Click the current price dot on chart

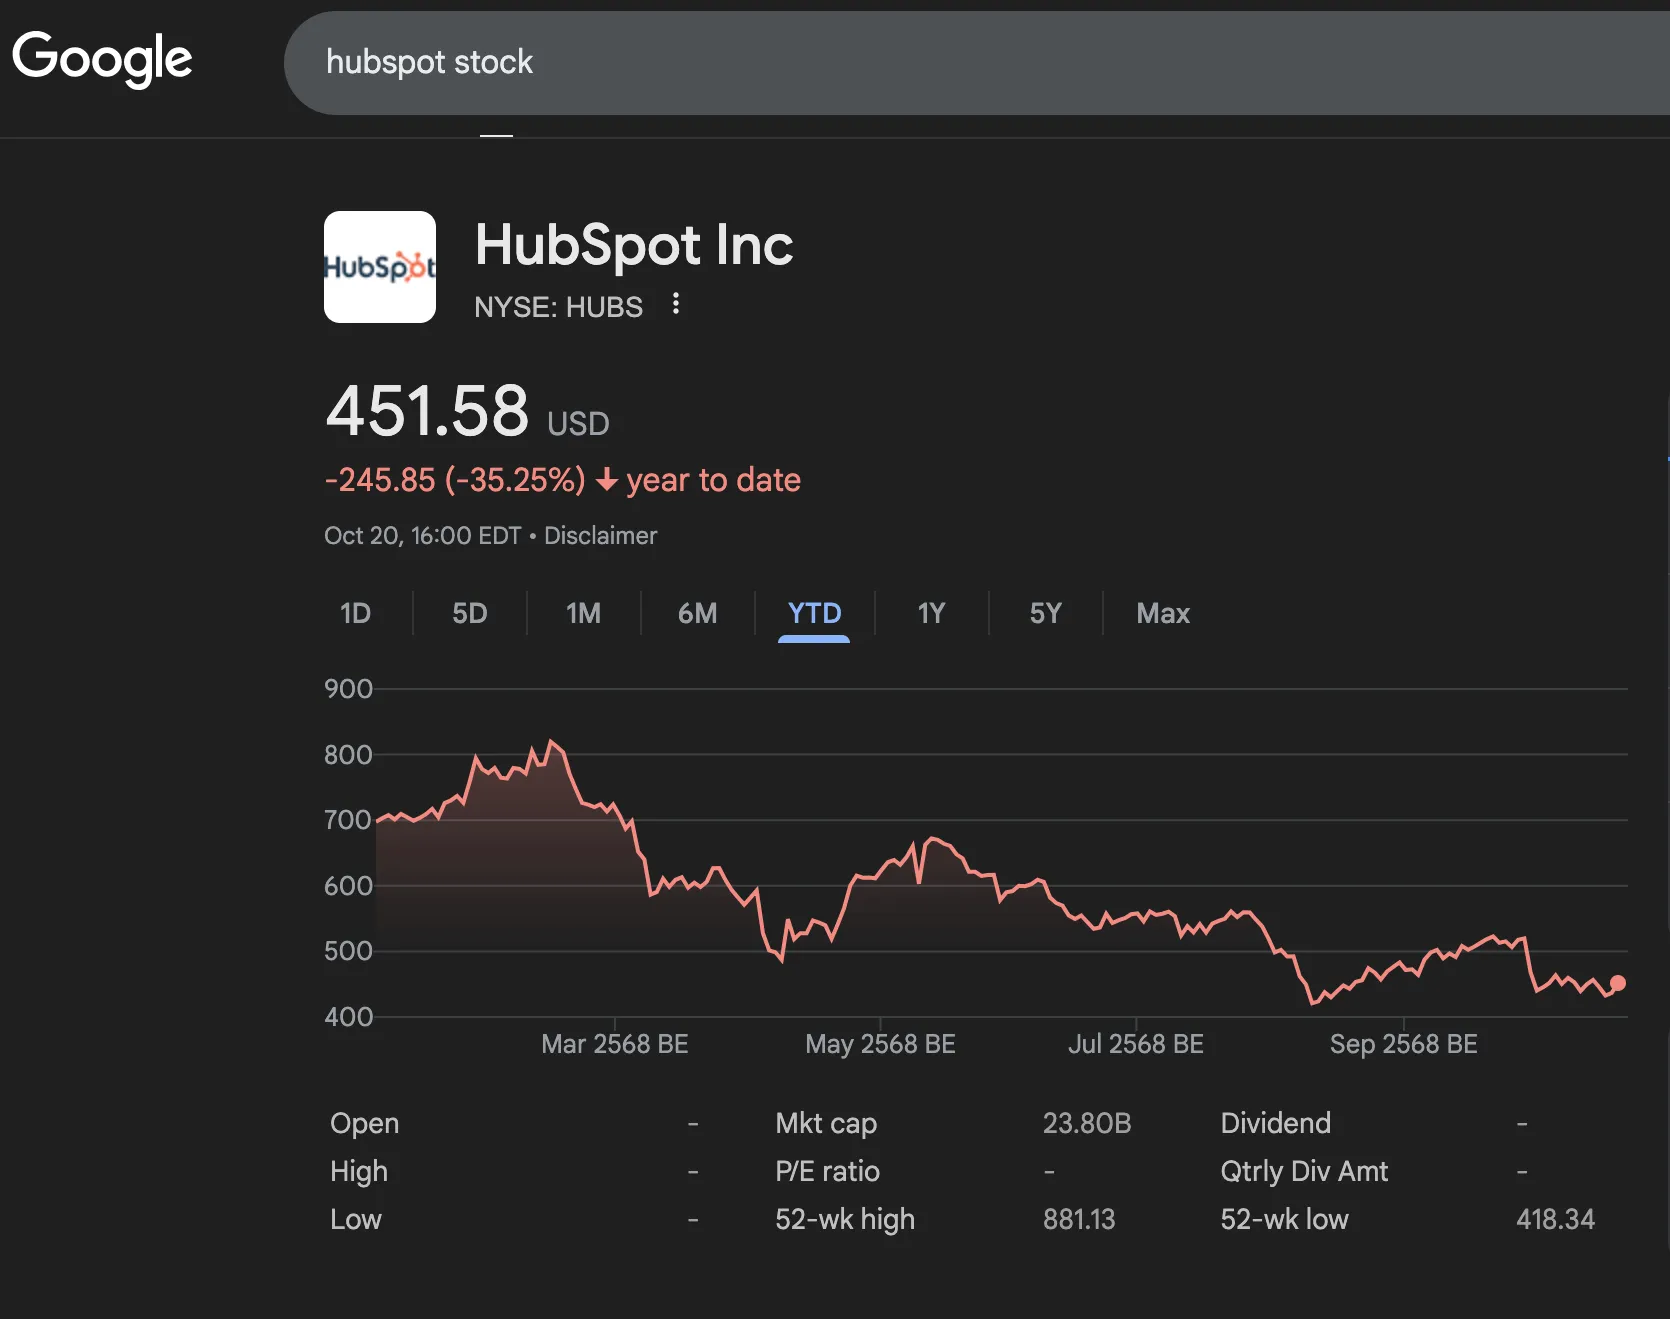click(x=1618, y=983)
